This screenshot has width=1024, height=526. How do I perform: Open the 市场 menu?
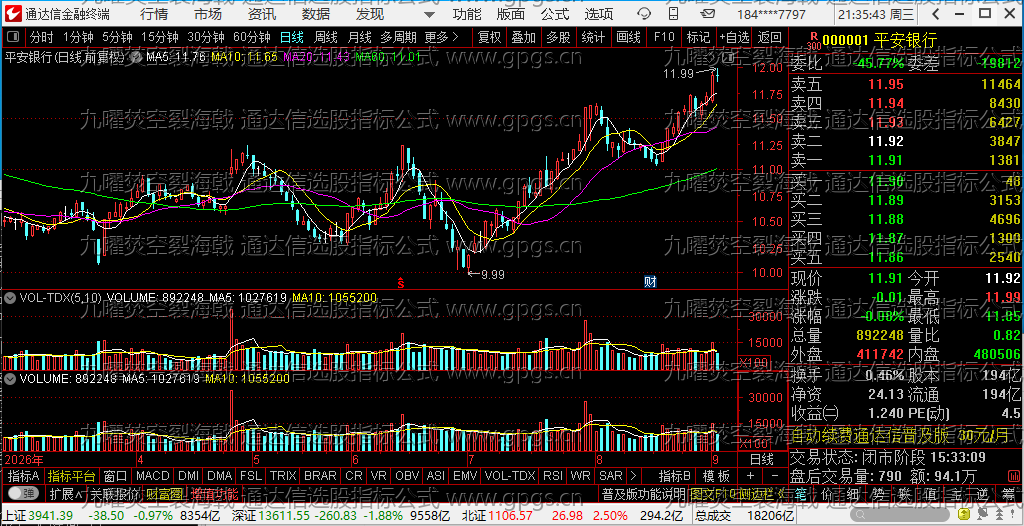(x=208, y=14)
